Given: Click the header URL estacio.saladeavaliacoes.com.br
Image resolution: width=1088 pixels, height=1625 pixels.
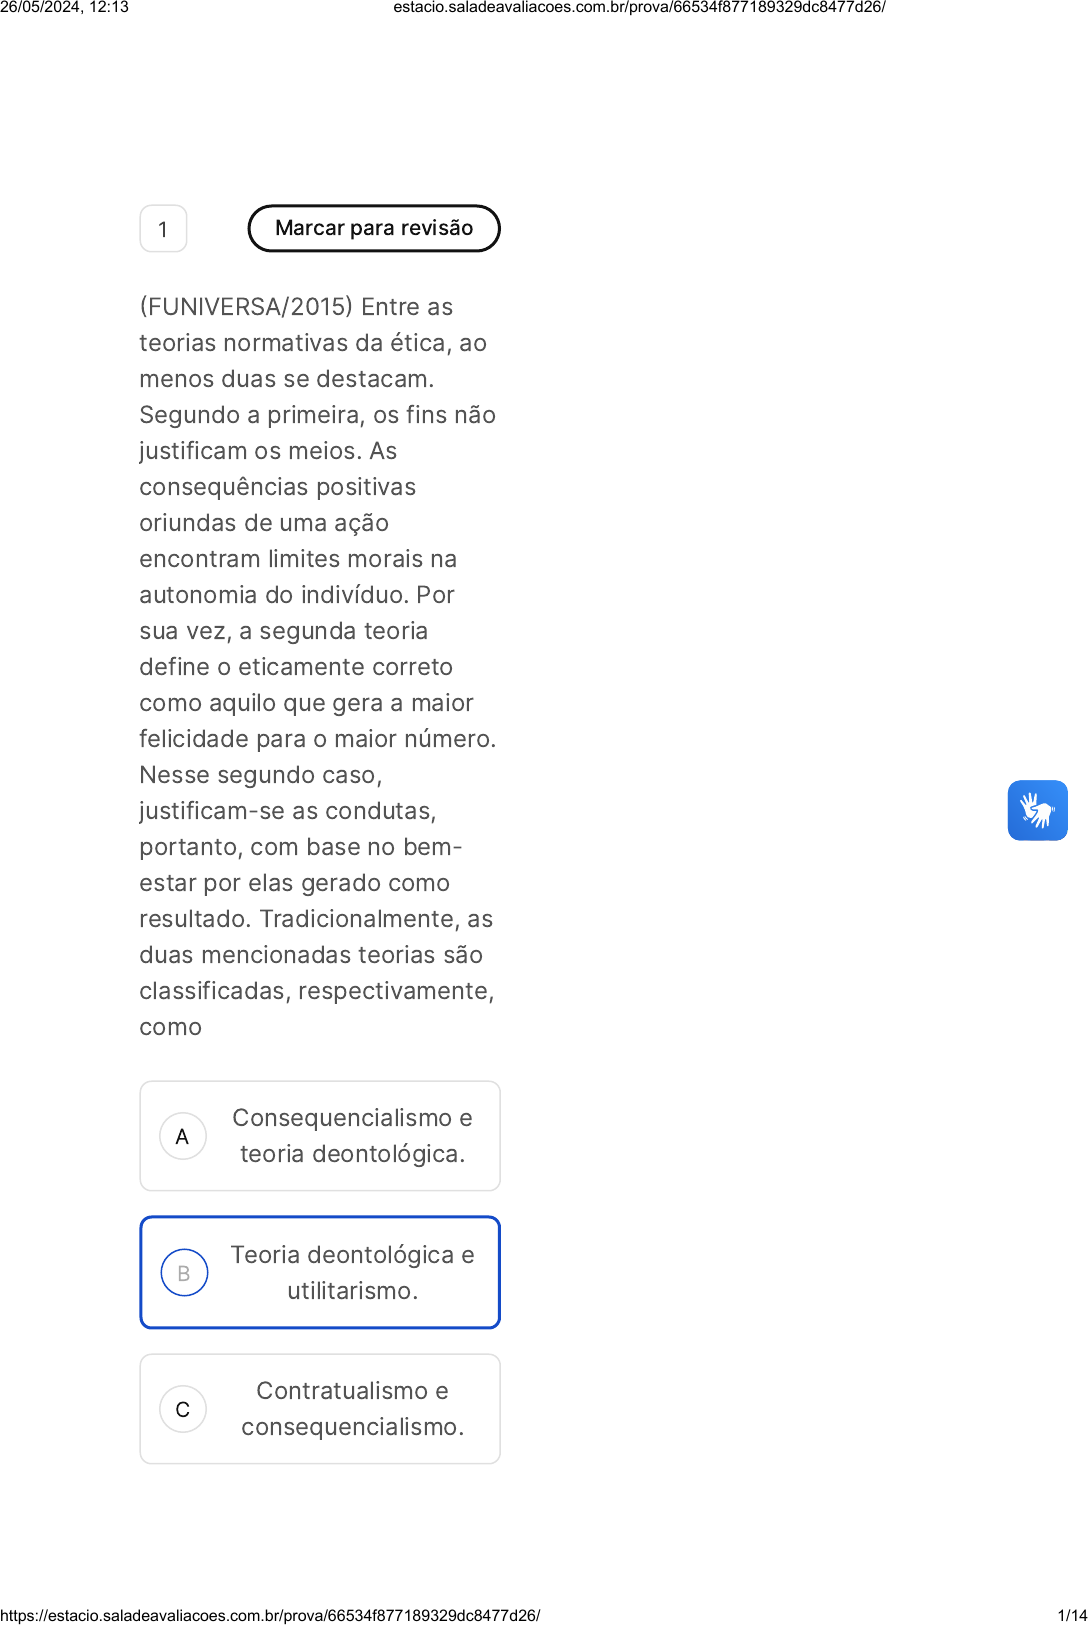Looking at the screenshot, I should (x=639, y=7).
